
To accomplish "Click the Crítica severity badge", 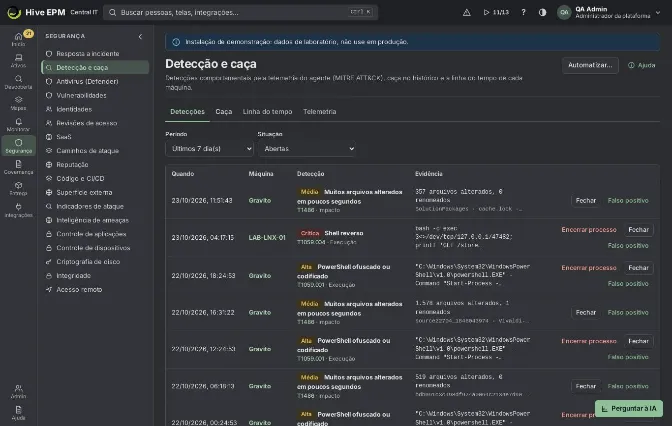I will 309,233.
